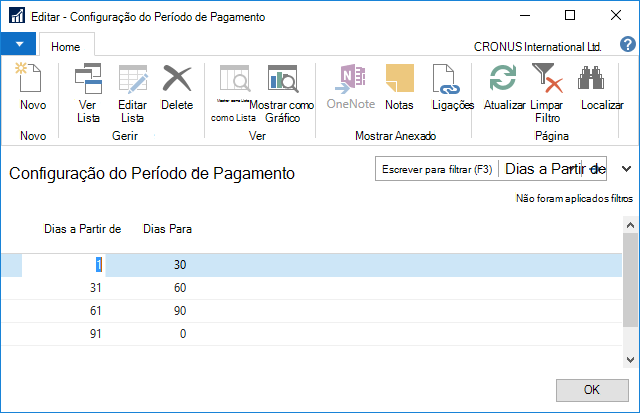This screenshot has height=413, width=640.
Task: Click Limpar Filtro clear filter icon
Action: 547,78
